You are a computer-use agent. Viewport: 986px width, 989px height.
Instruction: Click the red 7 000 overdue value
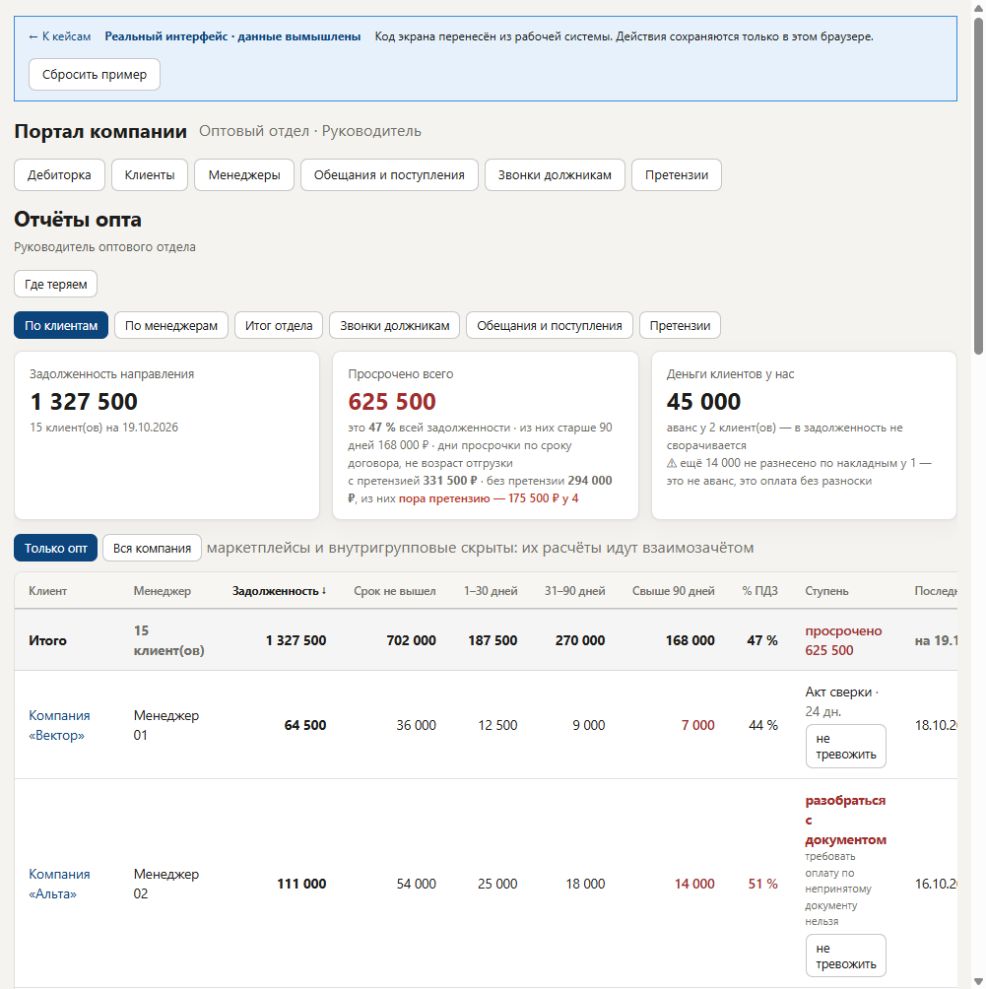click(698, 725)
